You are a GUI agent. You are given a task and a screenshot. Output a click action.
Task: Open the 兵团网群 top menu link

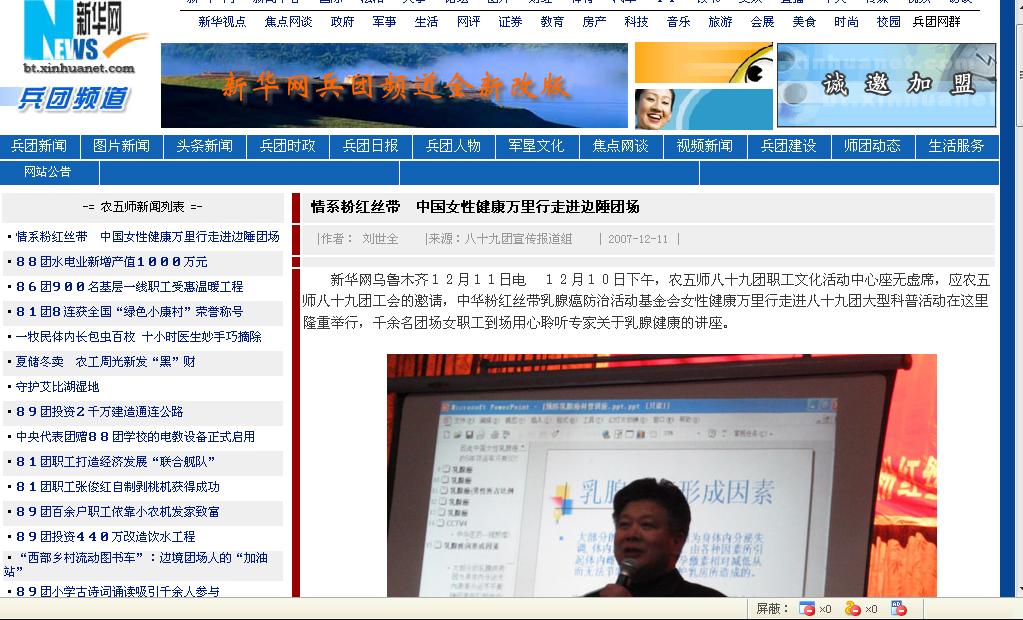[936, 22]
